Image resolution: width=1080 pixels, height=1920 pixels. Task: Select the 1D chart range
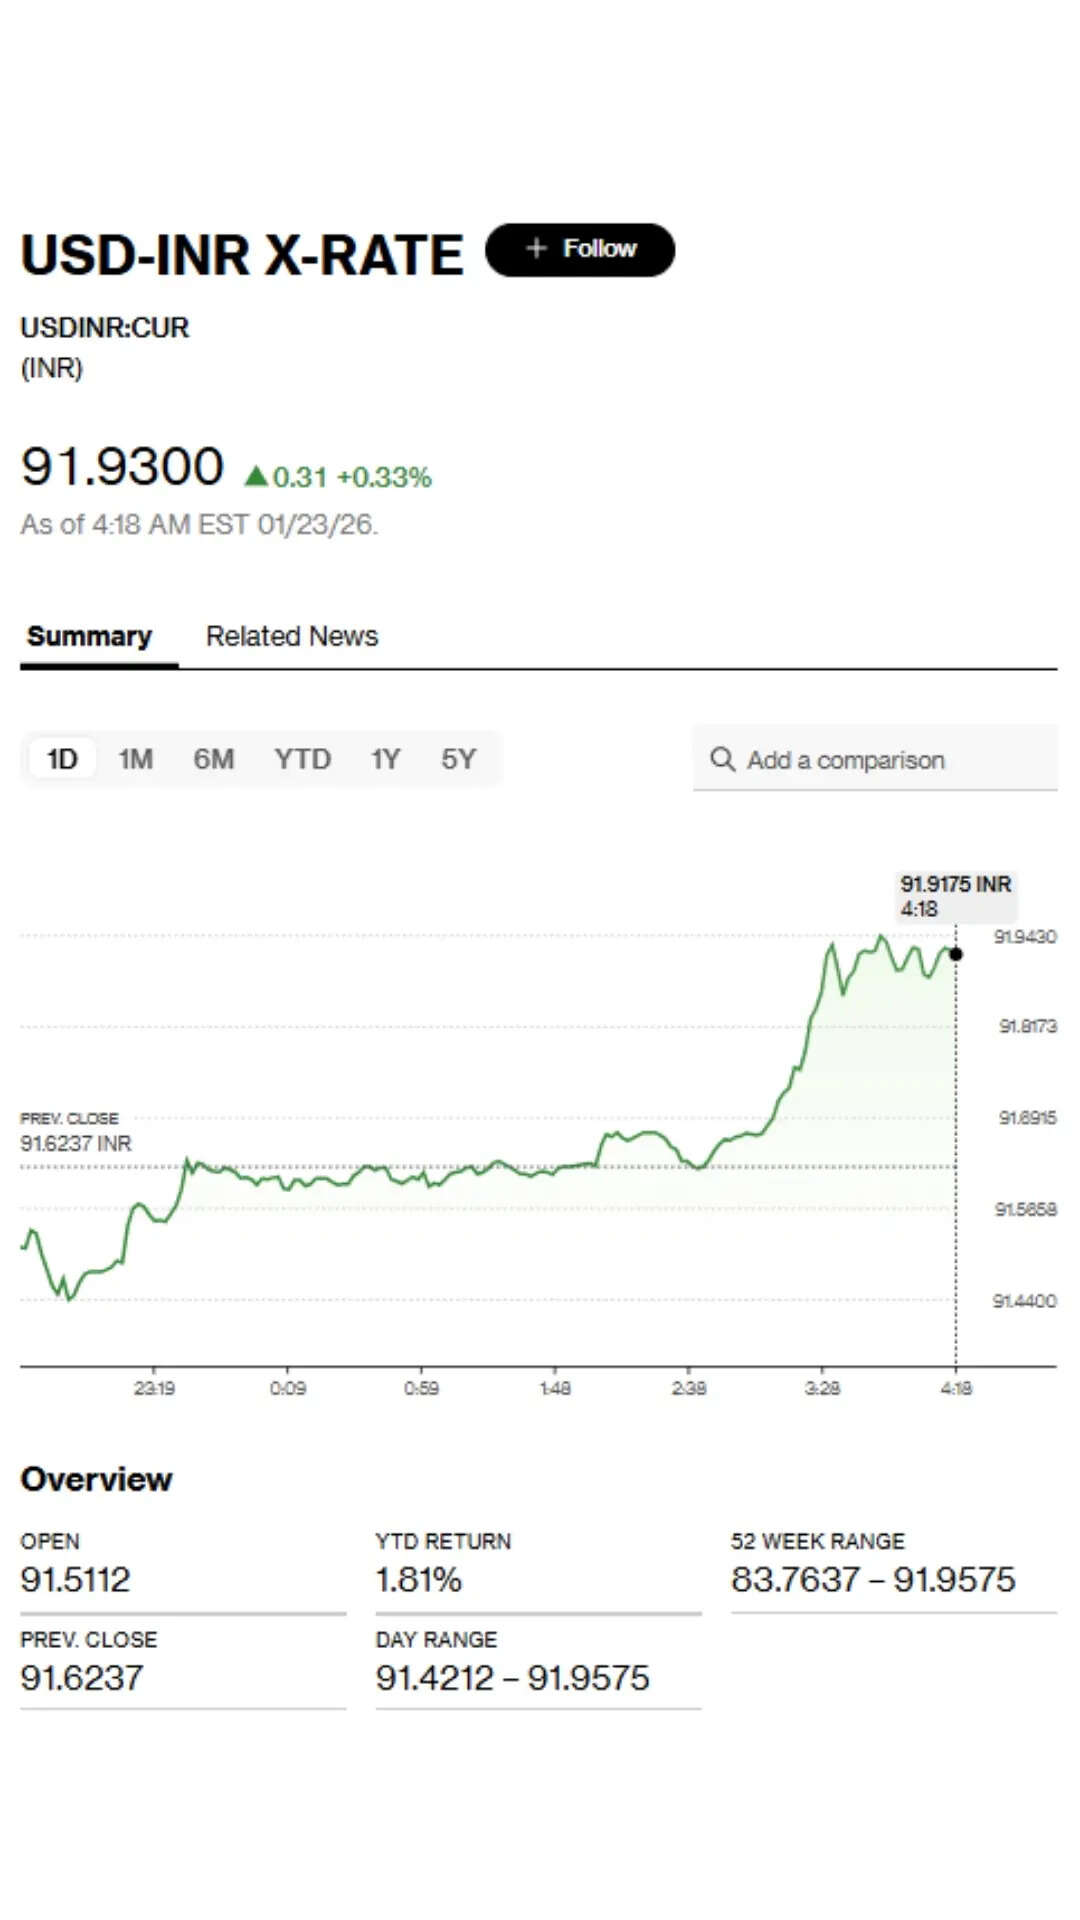pos(62,759)
